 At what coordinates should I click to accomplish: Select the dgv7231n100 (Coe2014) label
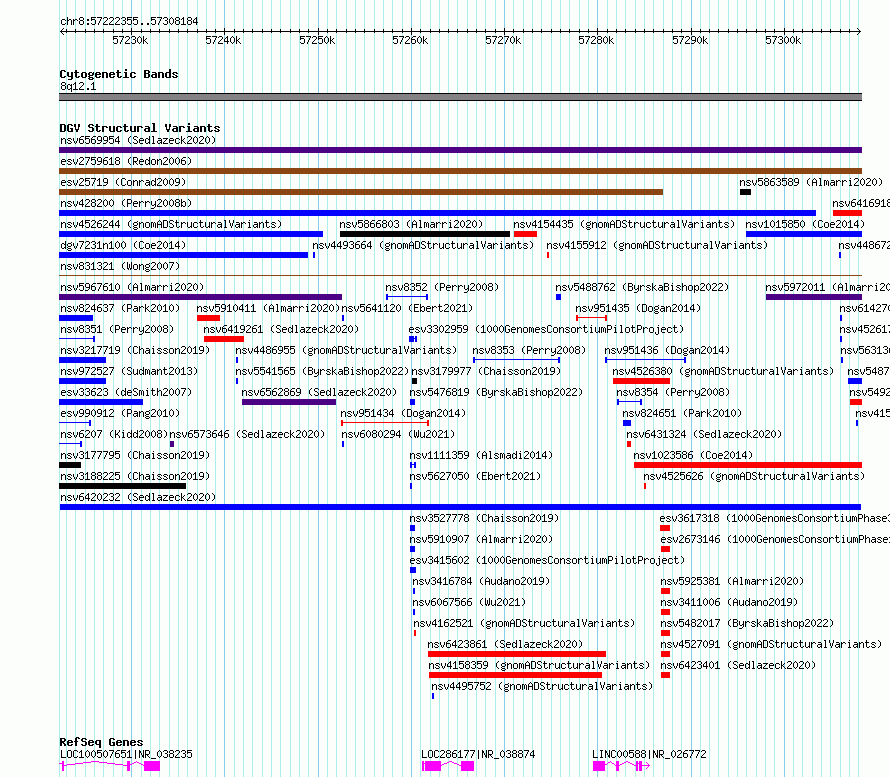(x=123, y=245)
